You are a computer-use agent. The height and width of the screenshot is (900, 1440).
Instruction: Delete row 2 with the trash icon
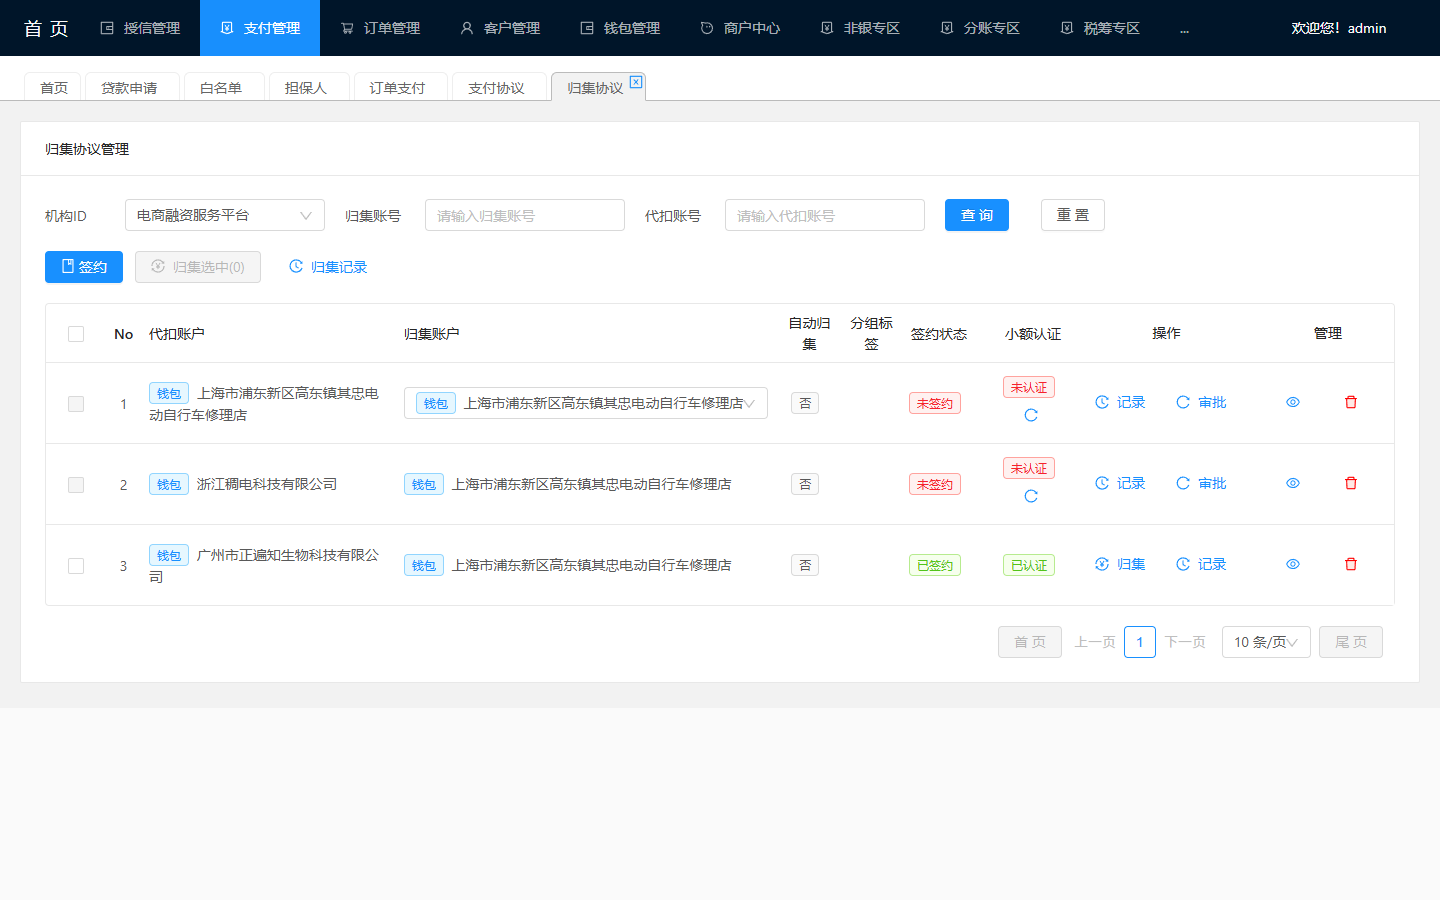(1351, 483)
